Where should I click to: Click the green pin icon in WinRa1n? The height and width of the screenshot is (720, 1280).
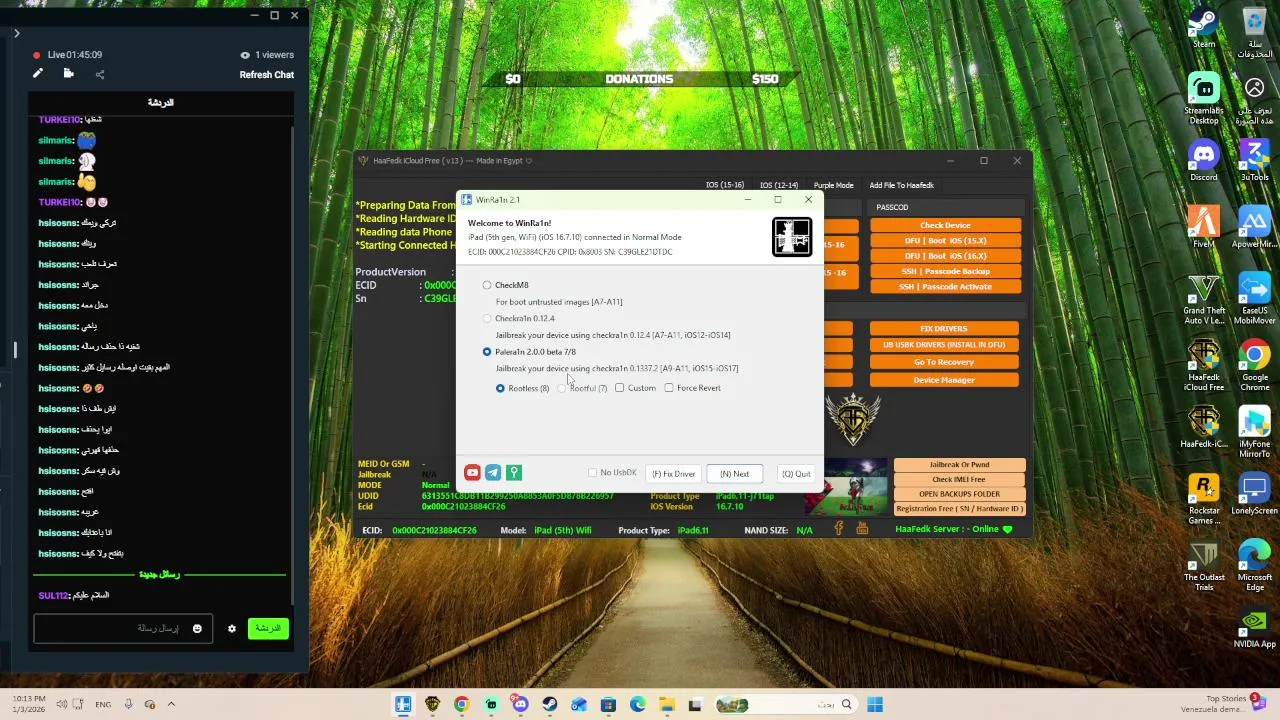click(514, 473)
